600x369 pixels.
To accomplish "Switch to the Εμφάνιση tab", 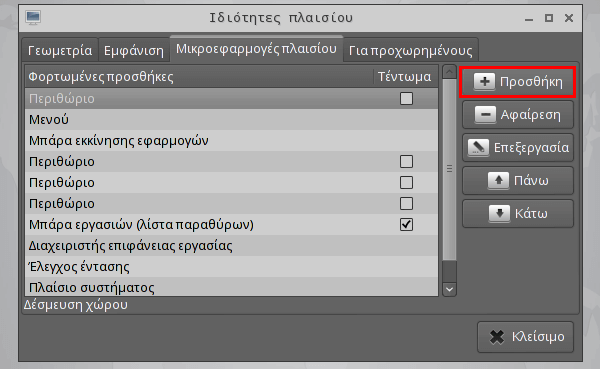I will coord(134,50).
